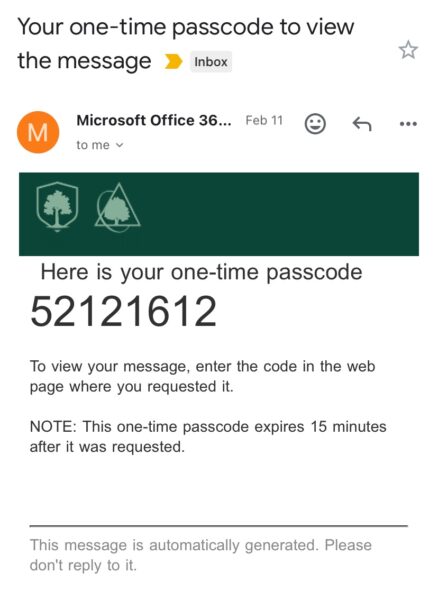Viewport: 438px width, 600px height.
Task: Click the orange M sender avatar
Action: (x=38, y=132)
